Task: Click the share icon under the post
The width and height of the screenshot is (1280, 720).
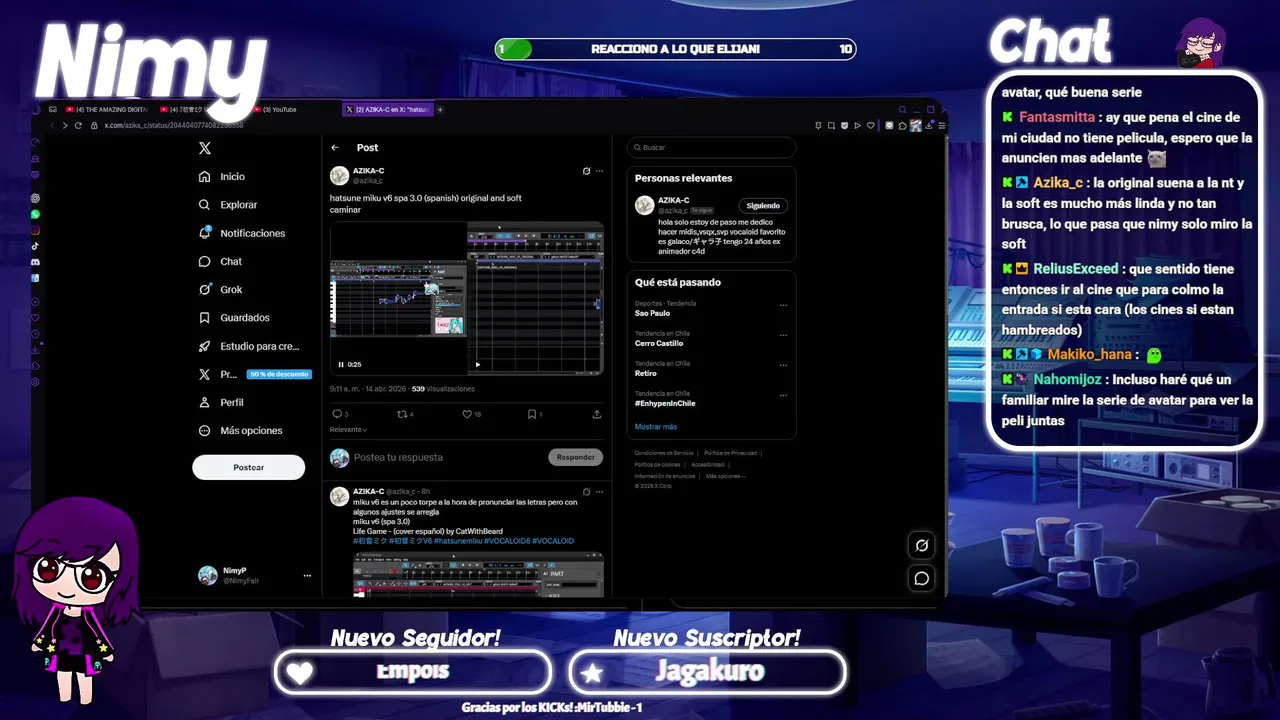Action: pos(597,414)
